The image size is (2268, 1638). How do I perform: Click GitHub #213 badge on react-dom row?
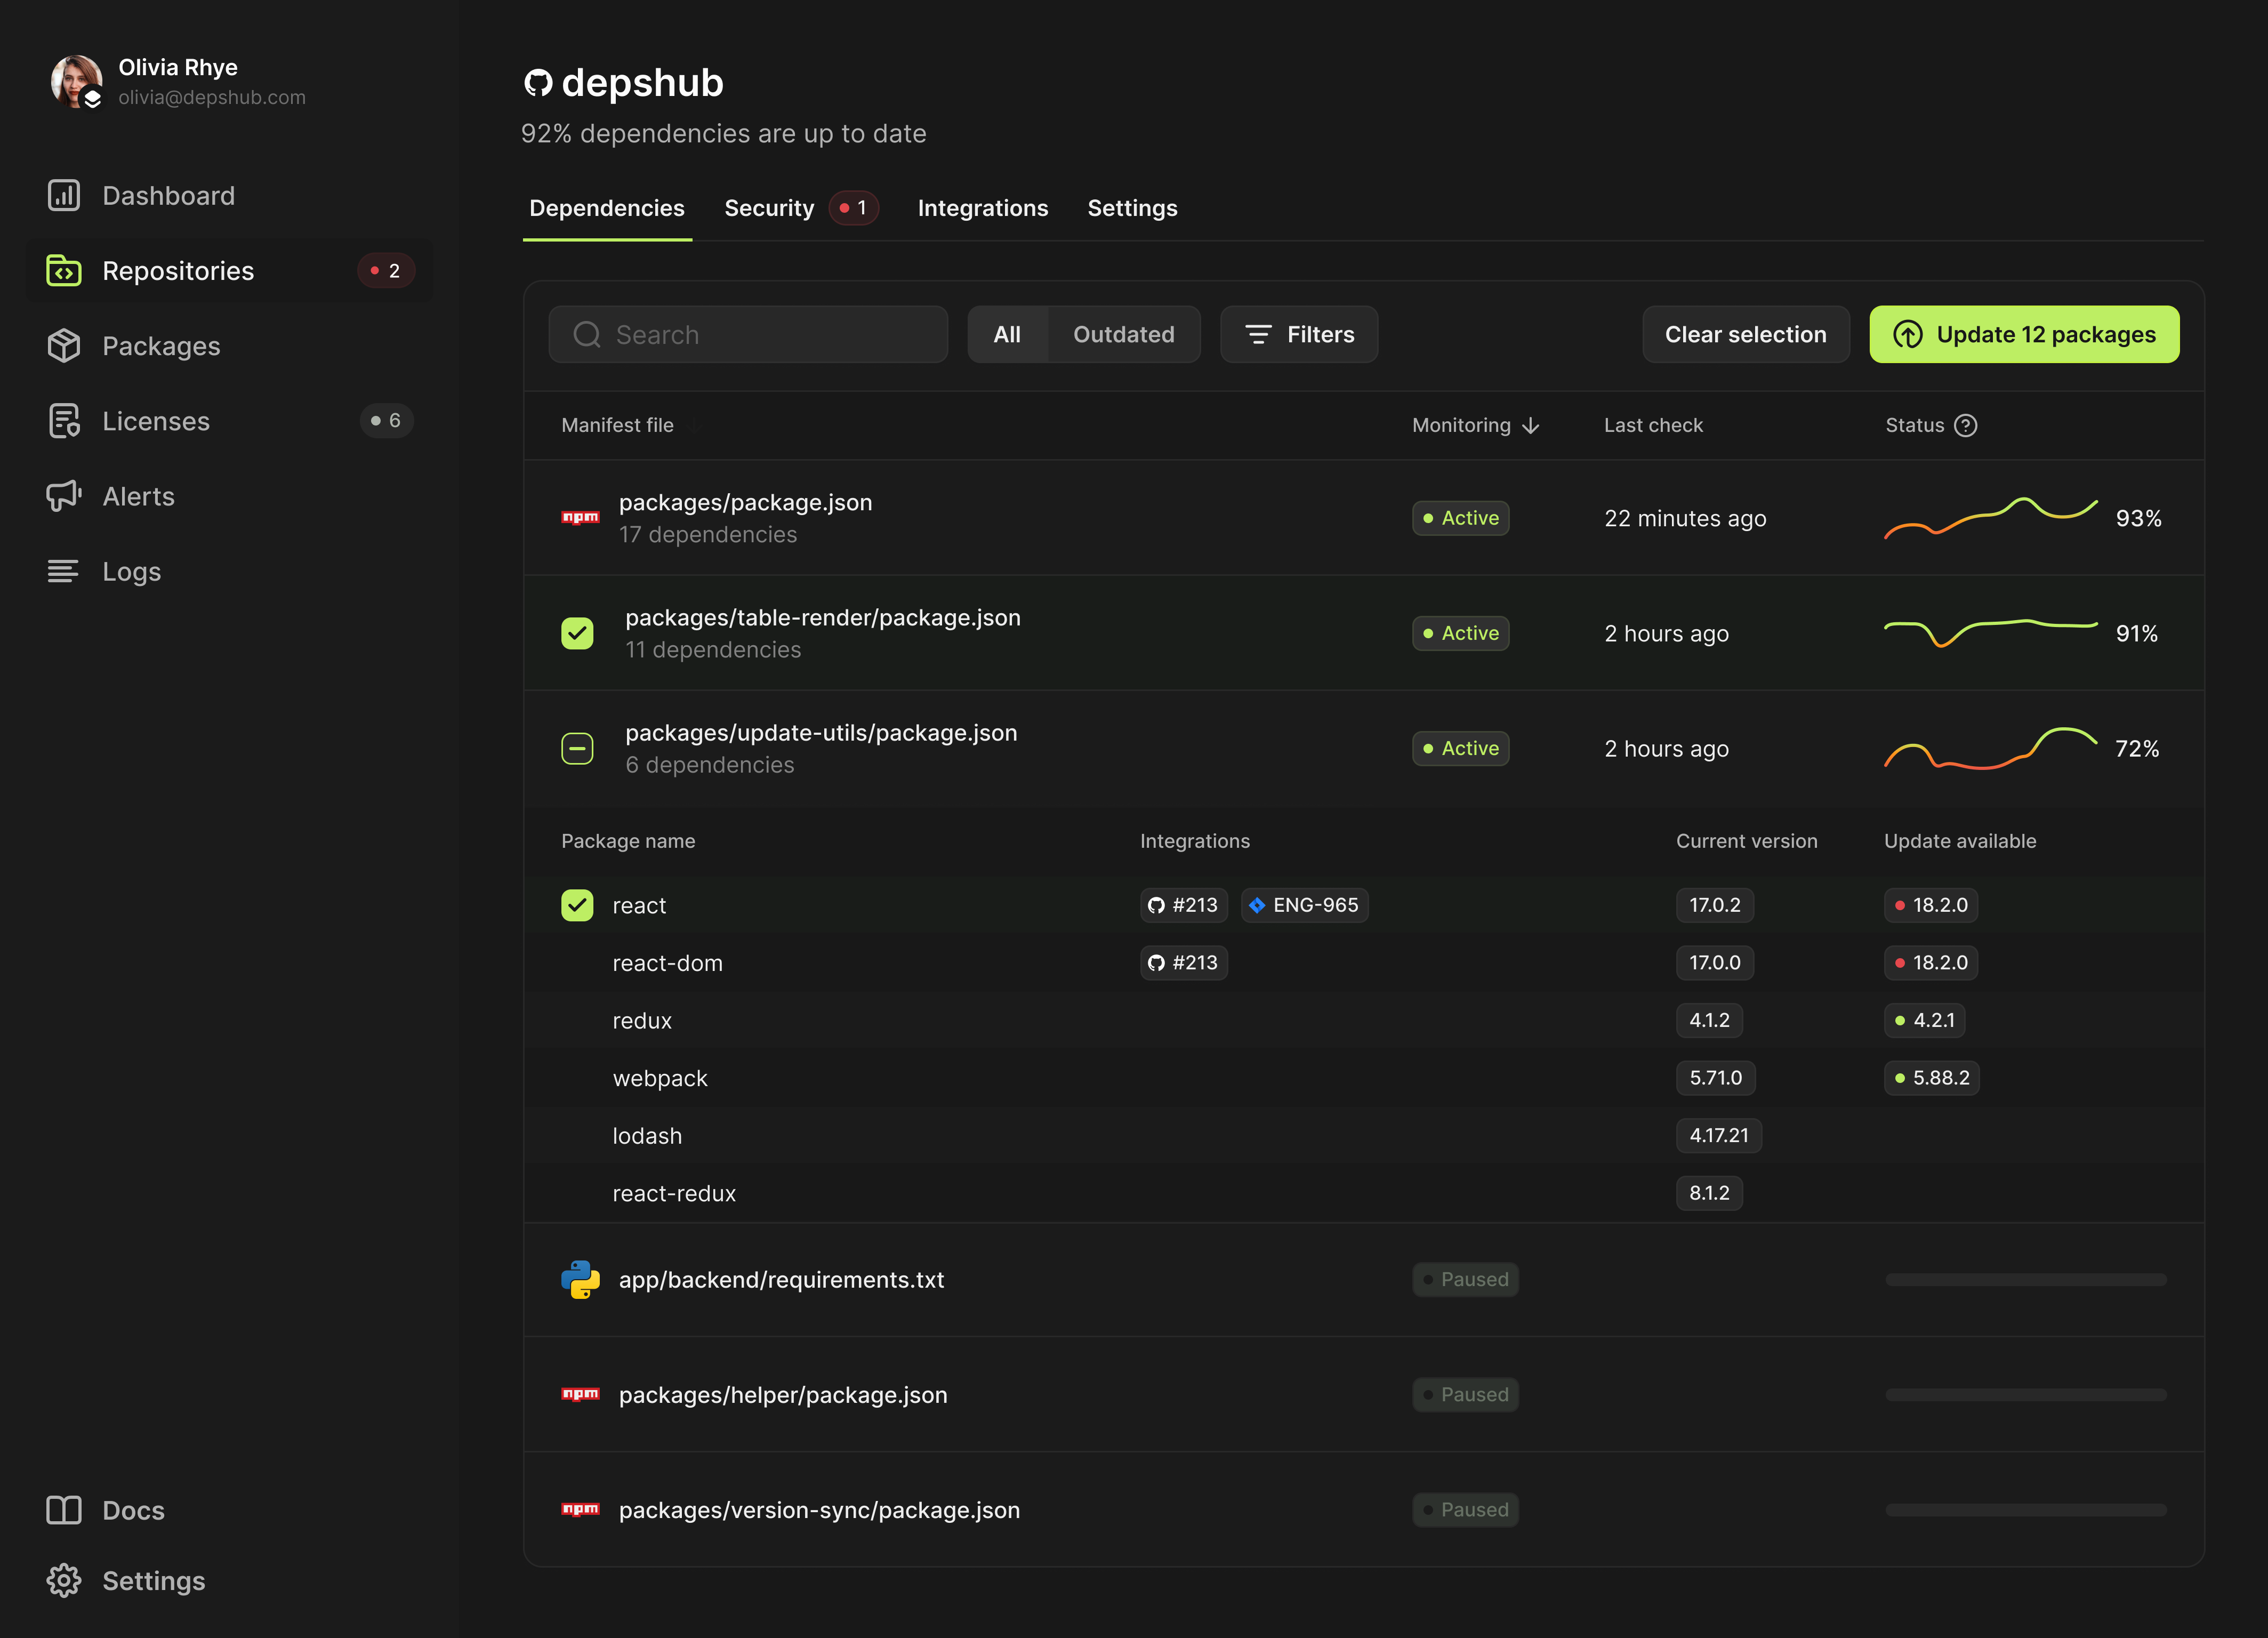click(x=1183, y=963)
